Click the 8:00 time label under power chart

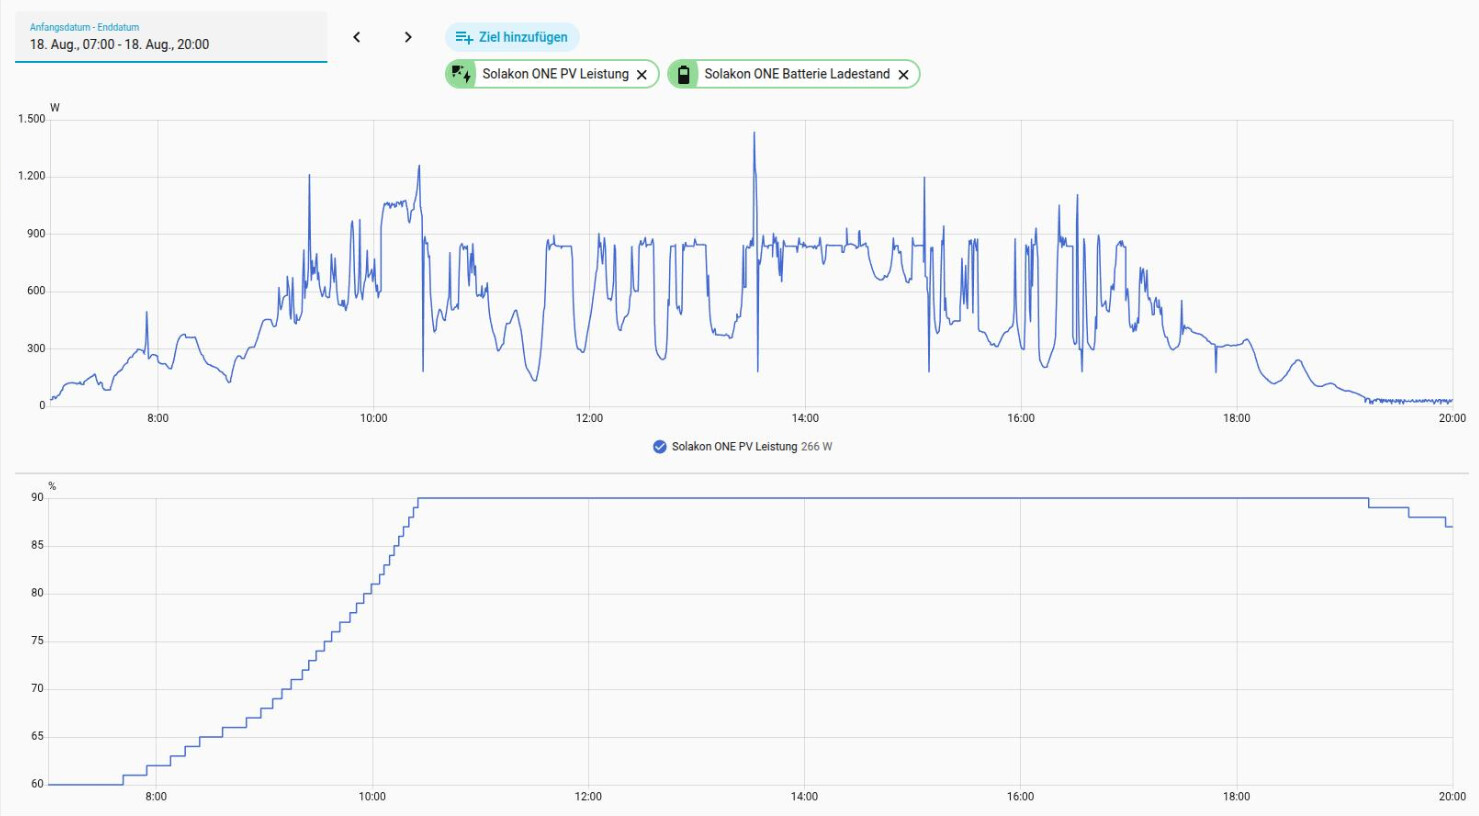158,418
